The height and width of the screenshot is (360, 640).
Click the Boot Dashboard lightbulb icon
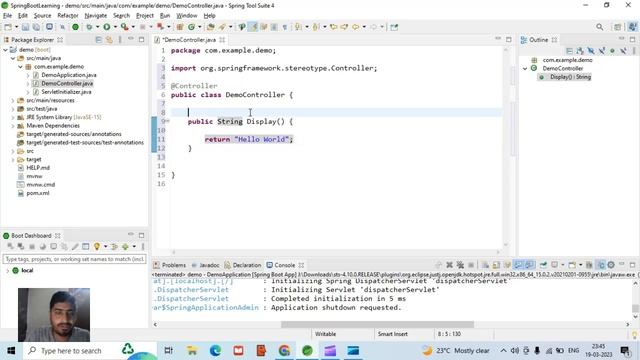tap(97, 247)
